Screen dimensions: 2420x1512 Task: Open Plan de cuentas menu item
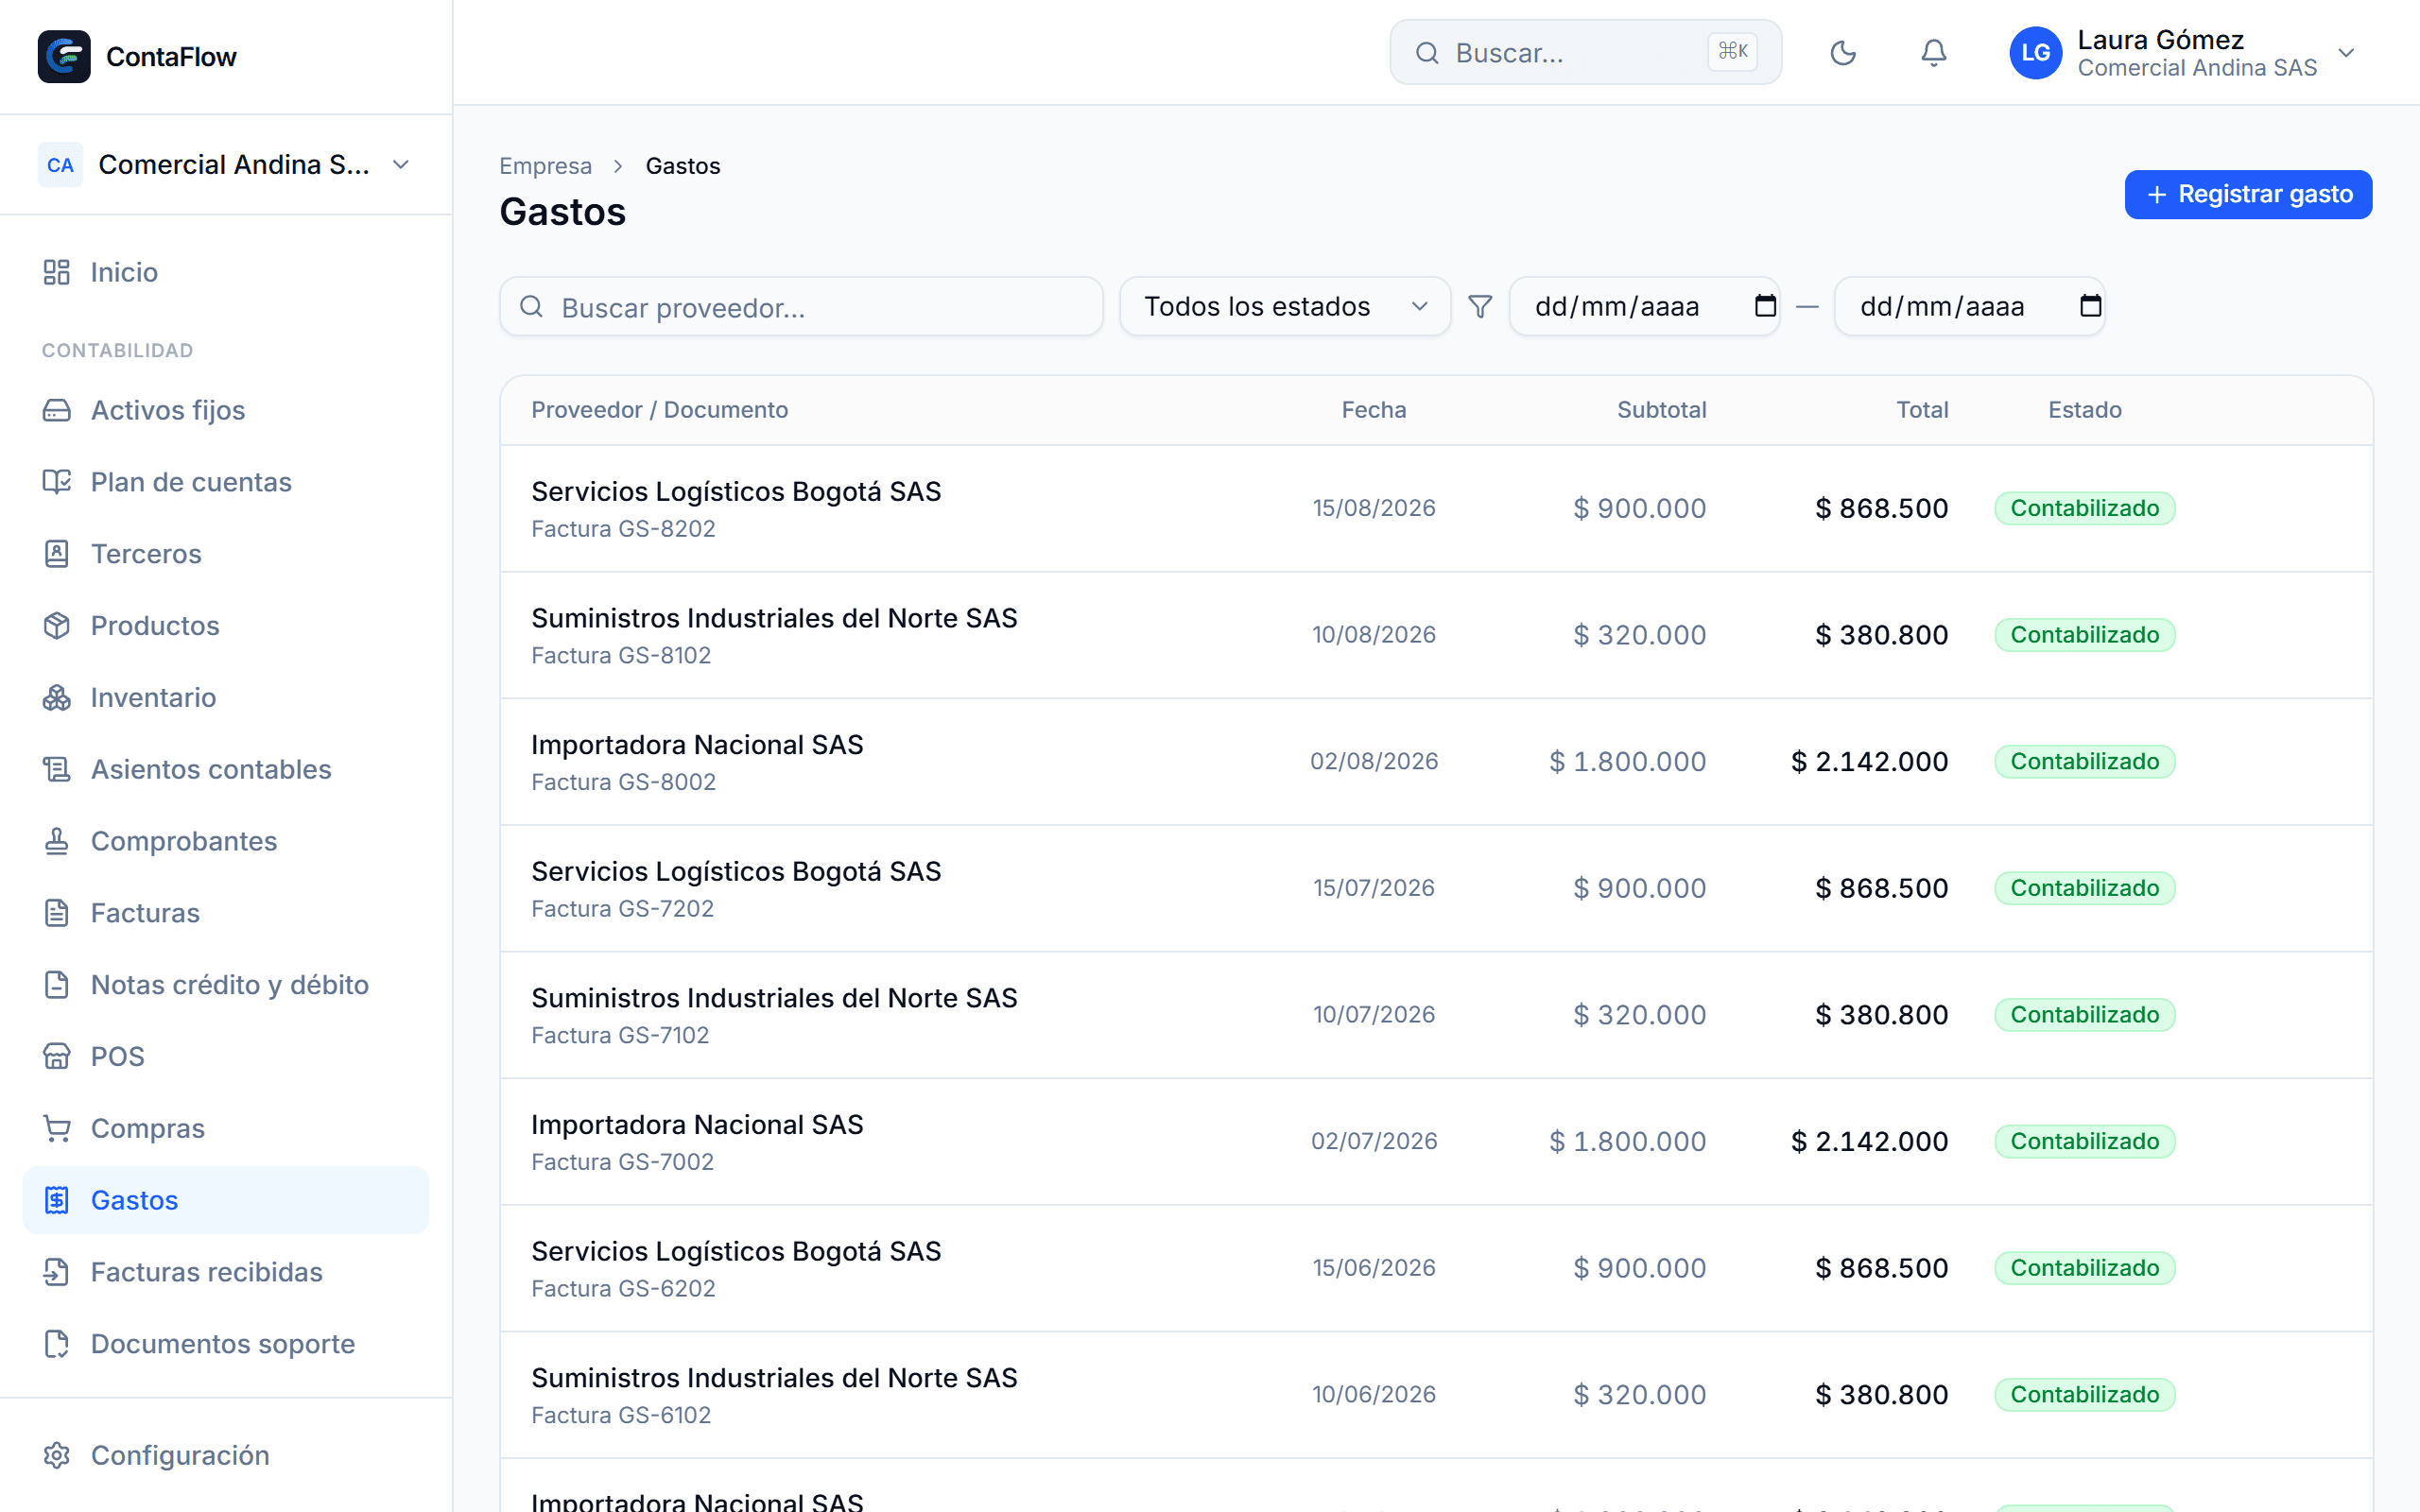pyautogui.click(x=226, y=482)
